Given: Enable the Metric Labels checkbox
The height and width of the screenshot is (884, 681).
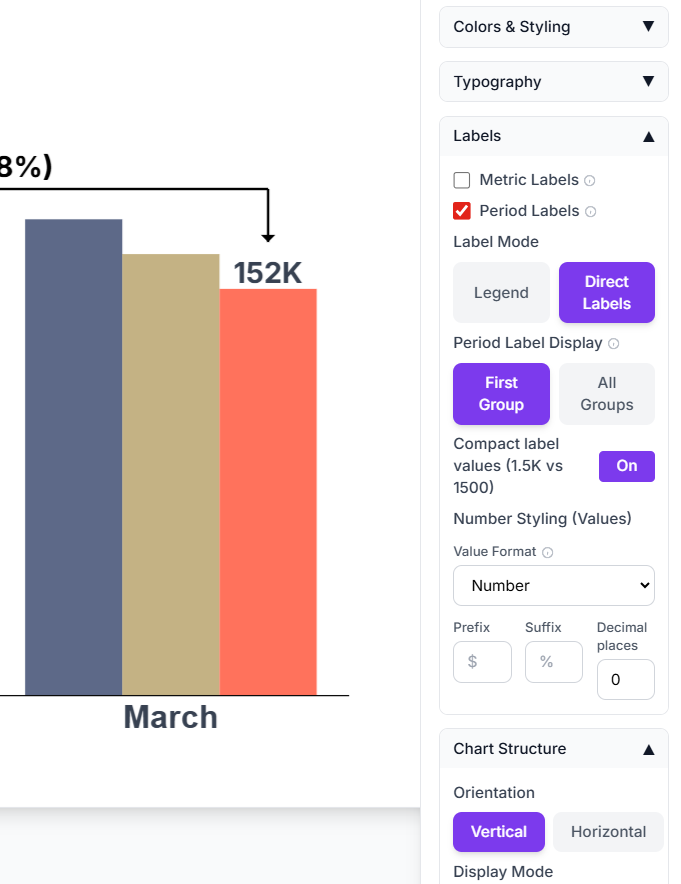Looking at the screenshot, I should pyautogui.click(x=462, y=180).
